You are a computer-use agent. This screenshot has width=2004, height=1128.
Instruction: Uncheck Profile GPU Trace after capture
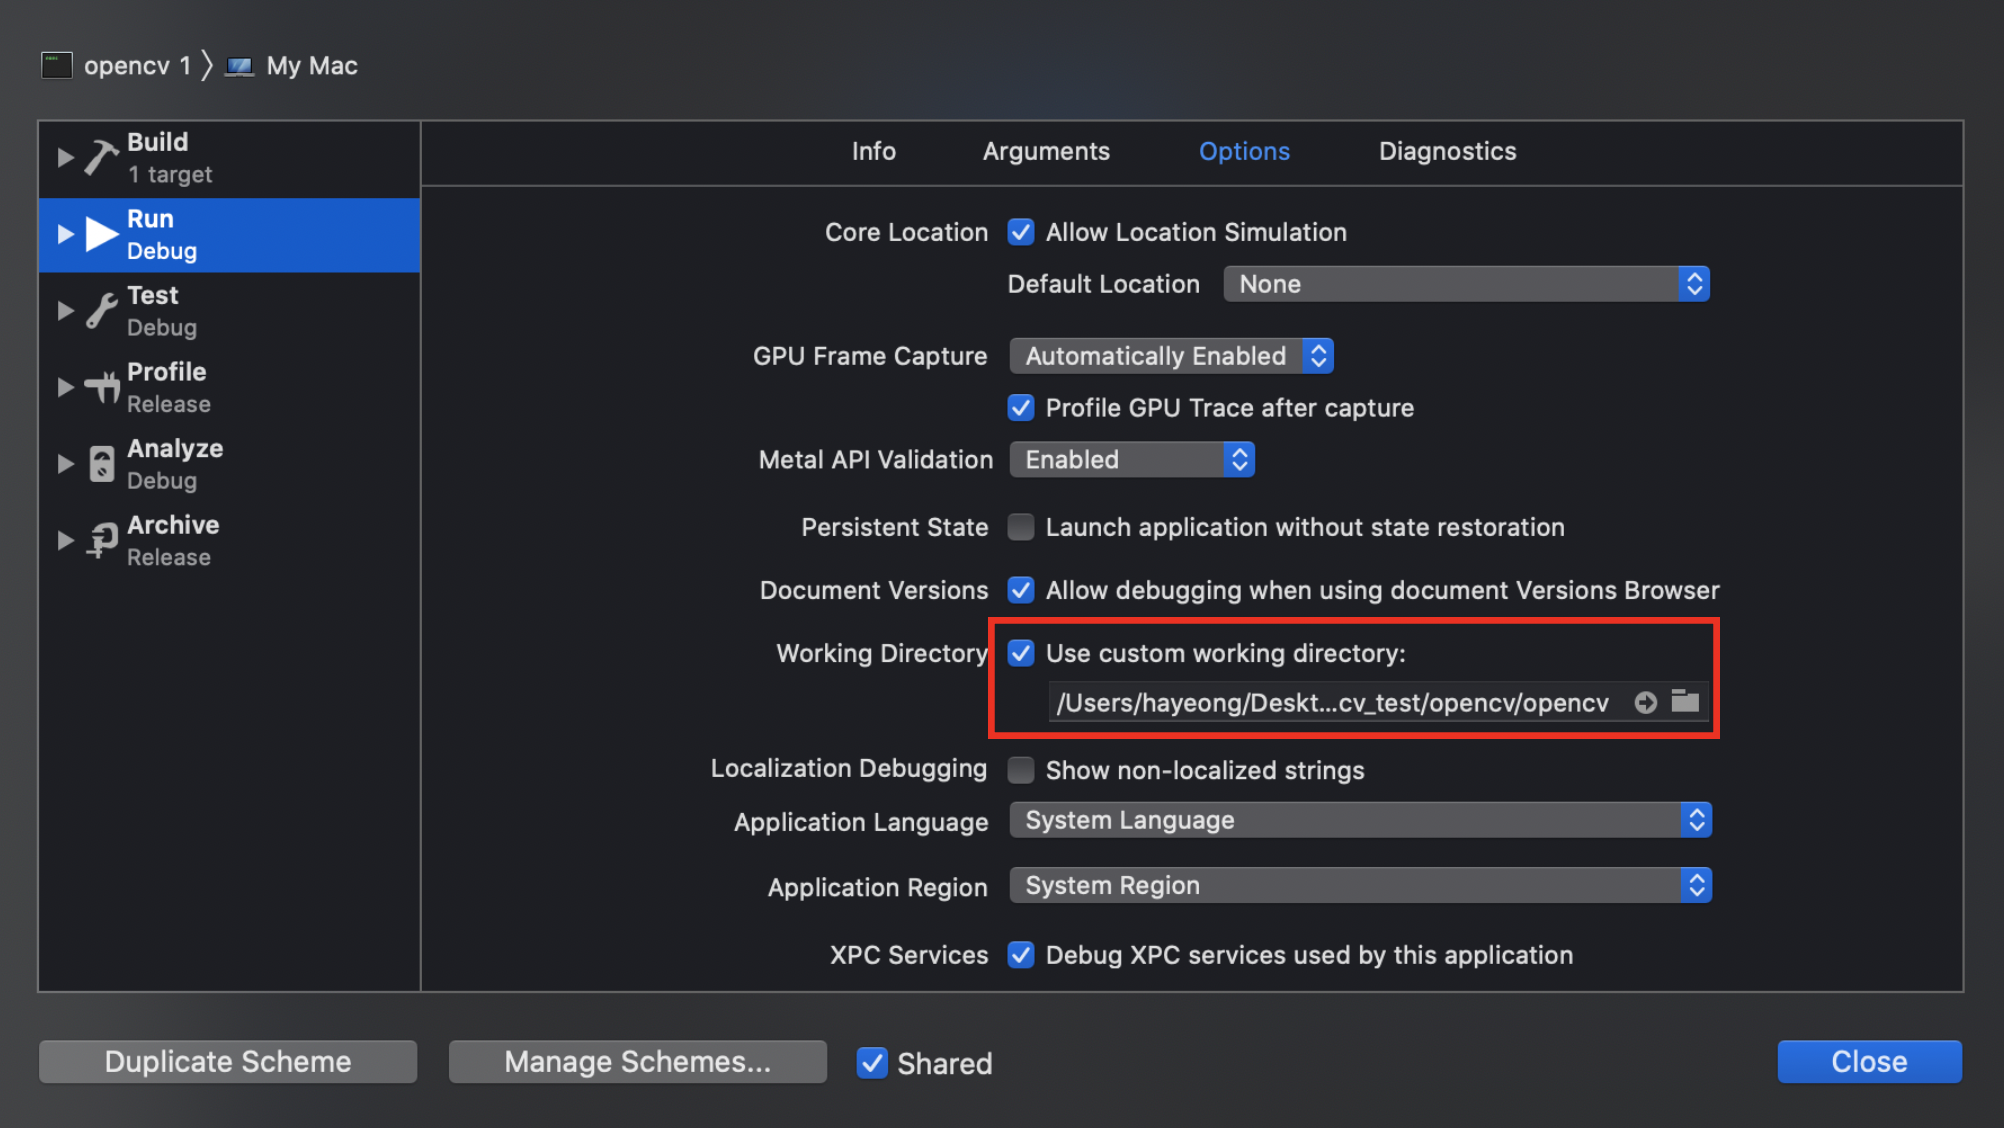pos(1020,408)
